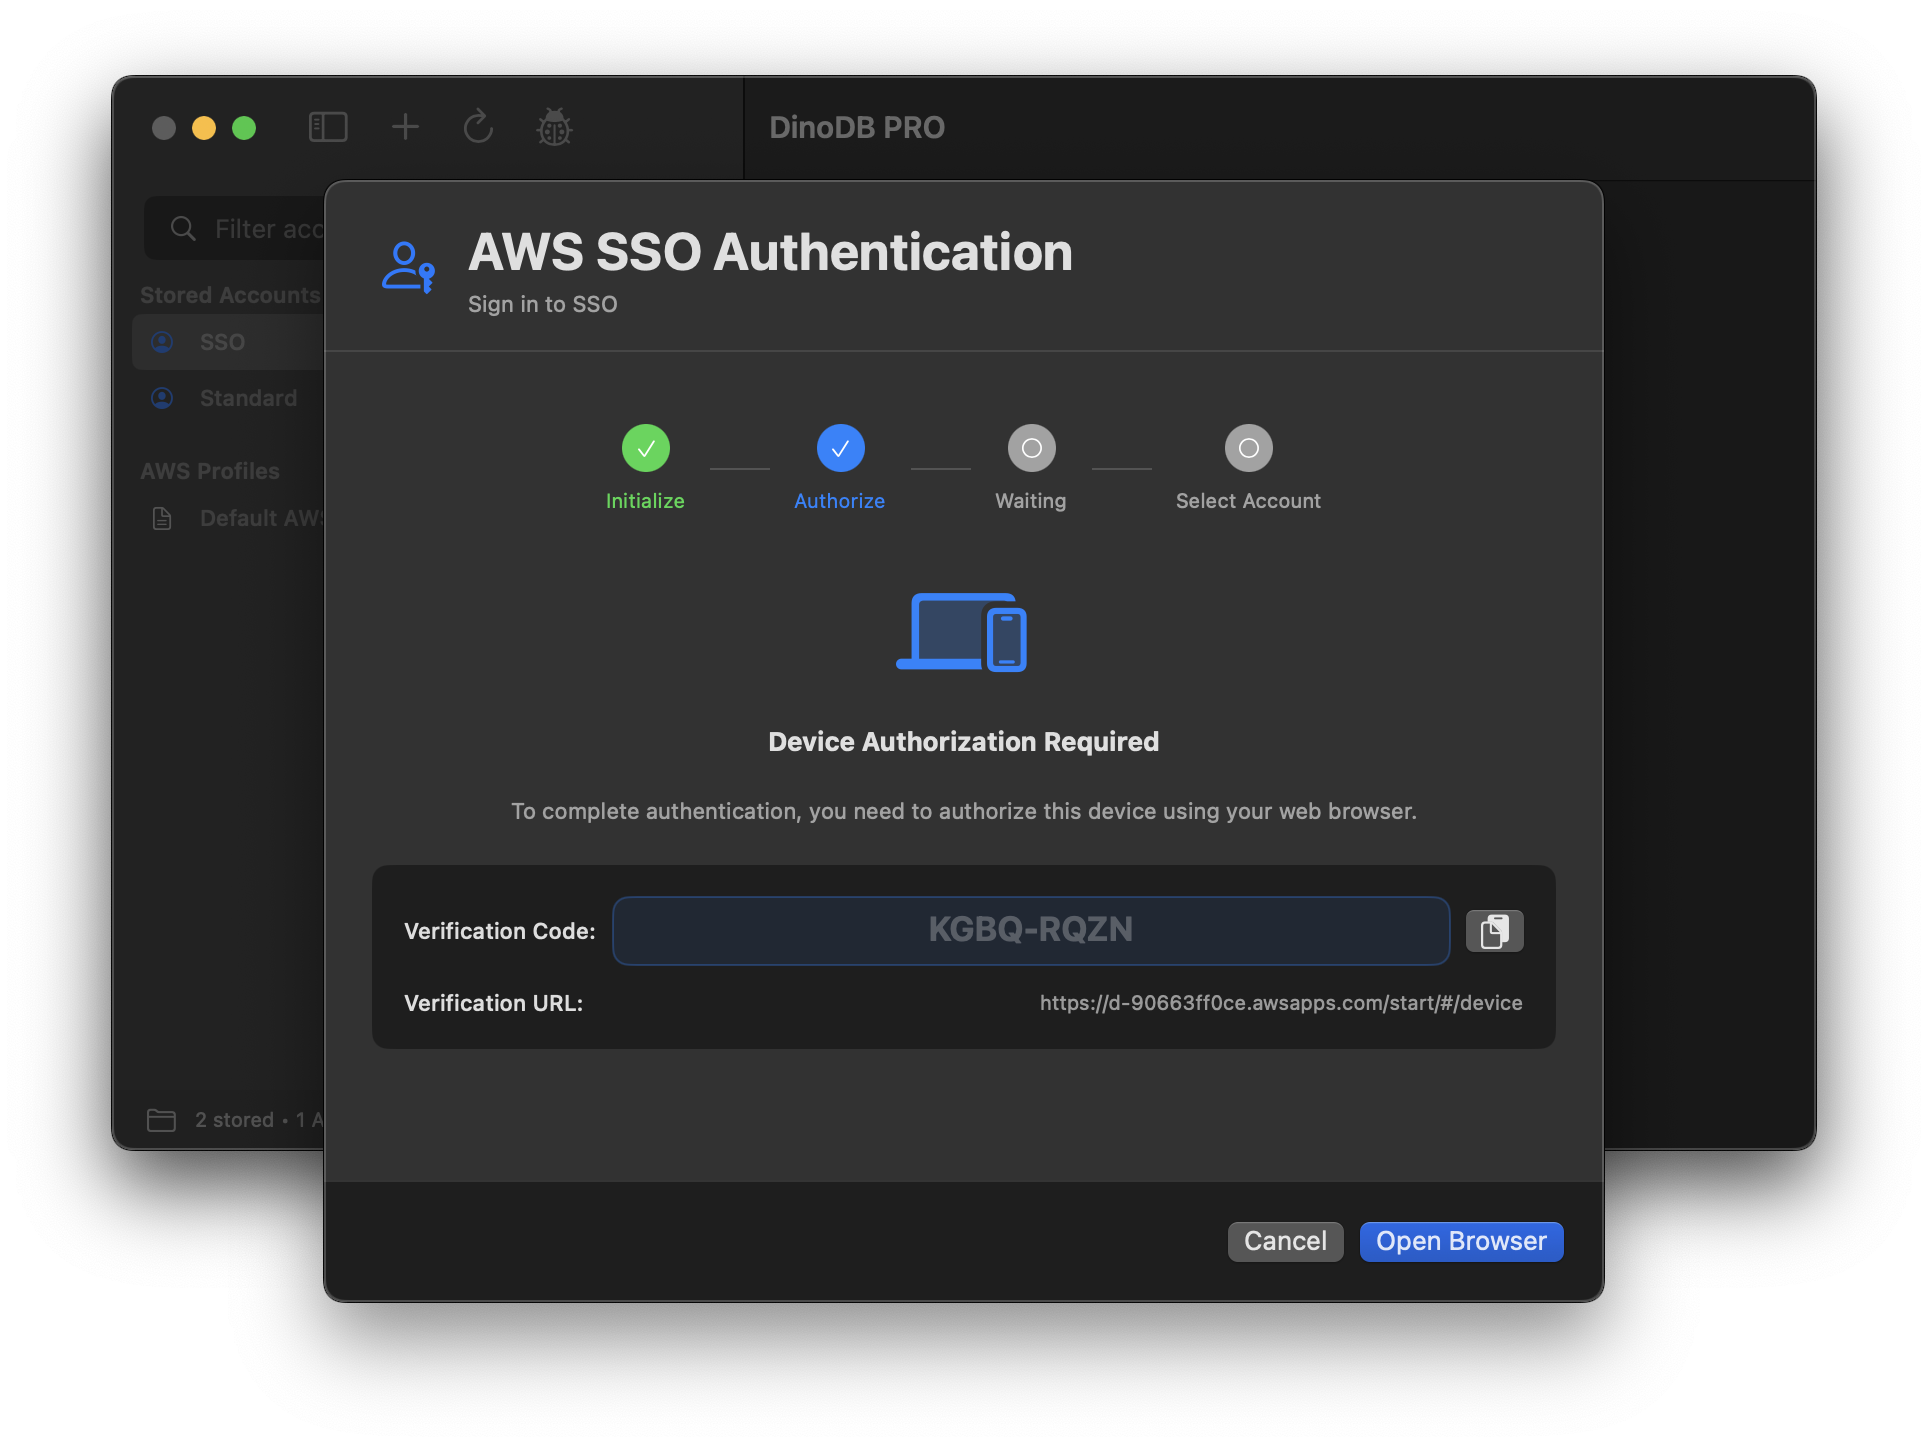Click the Device Authorization Required heading
1928x1450 pixels.
tap(963, 741)
